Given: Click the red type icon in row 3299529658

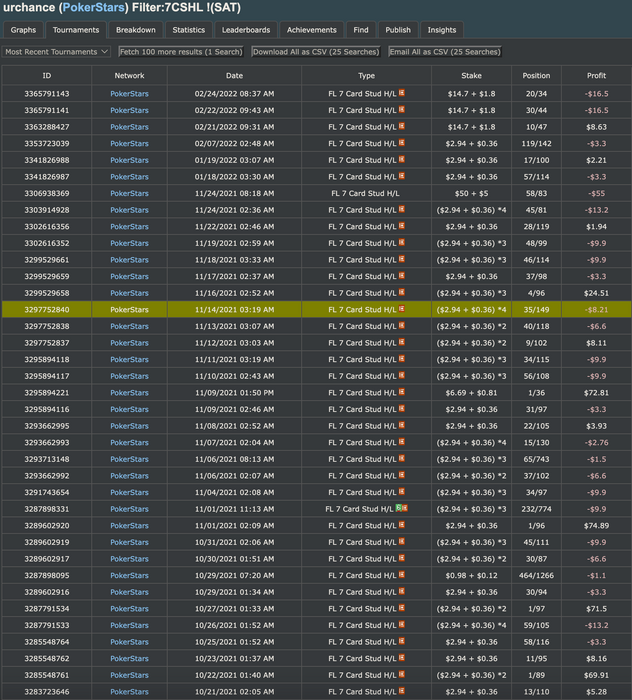Looking at the screenshot, I should coord(402,292).
